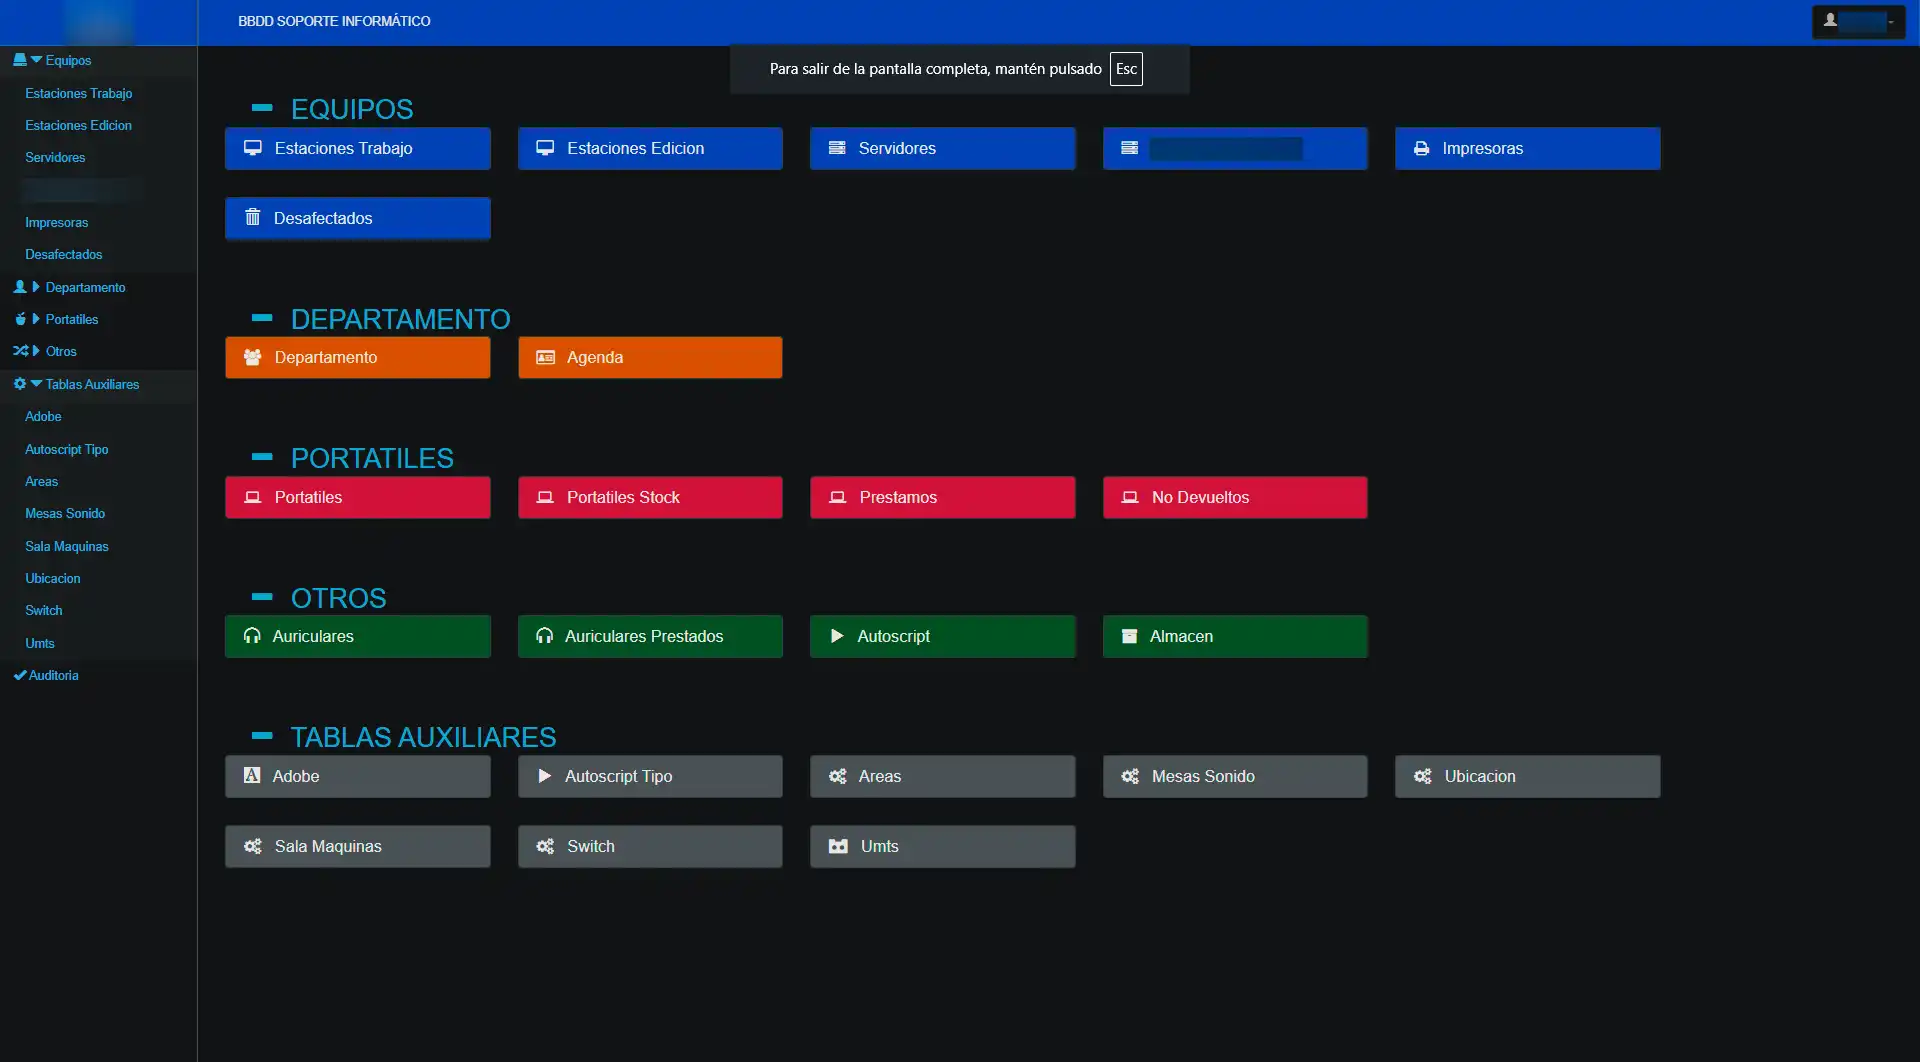Click the laptop icon on No Devueltos
The image size is (1920, 1062).
(1130, 497)
